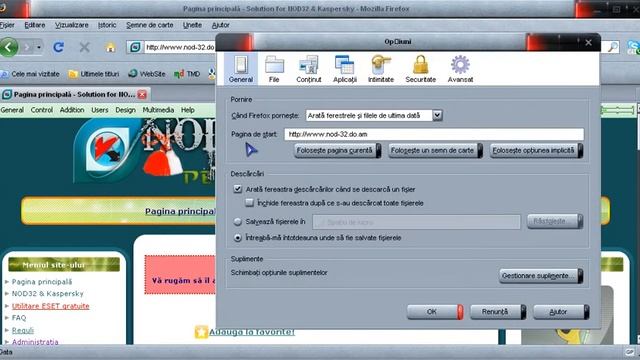
Task: Open Vizualizare menu
Action: [72, 25]
